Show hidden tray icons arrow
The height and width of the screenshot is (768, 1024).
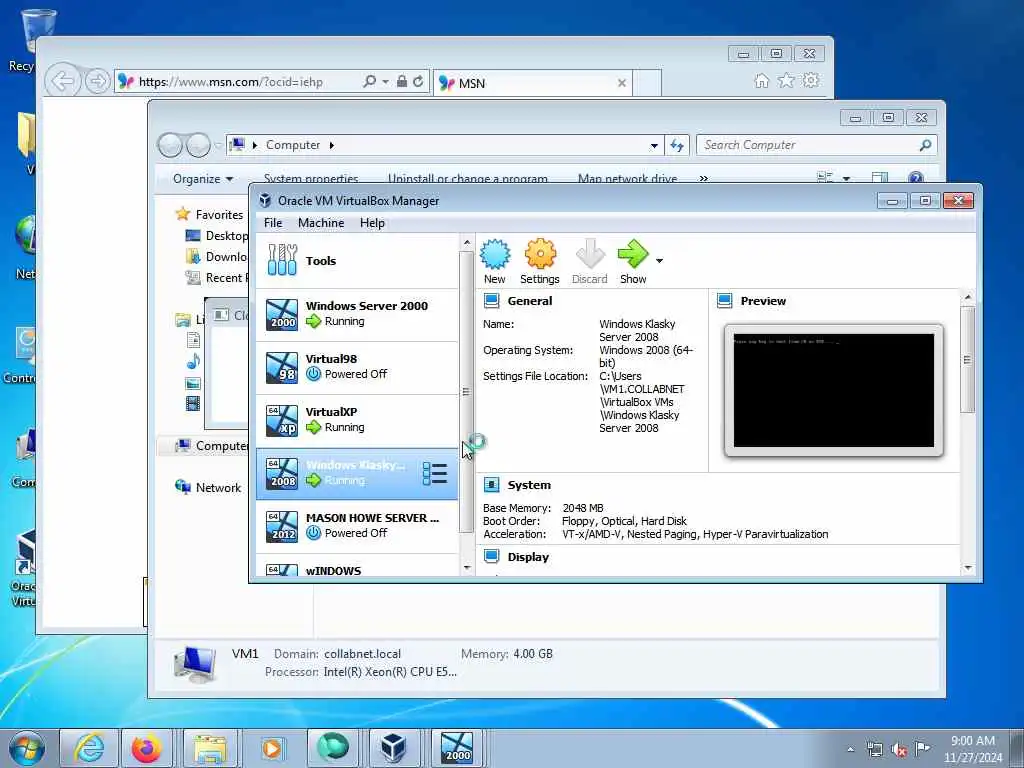[850, 749]
